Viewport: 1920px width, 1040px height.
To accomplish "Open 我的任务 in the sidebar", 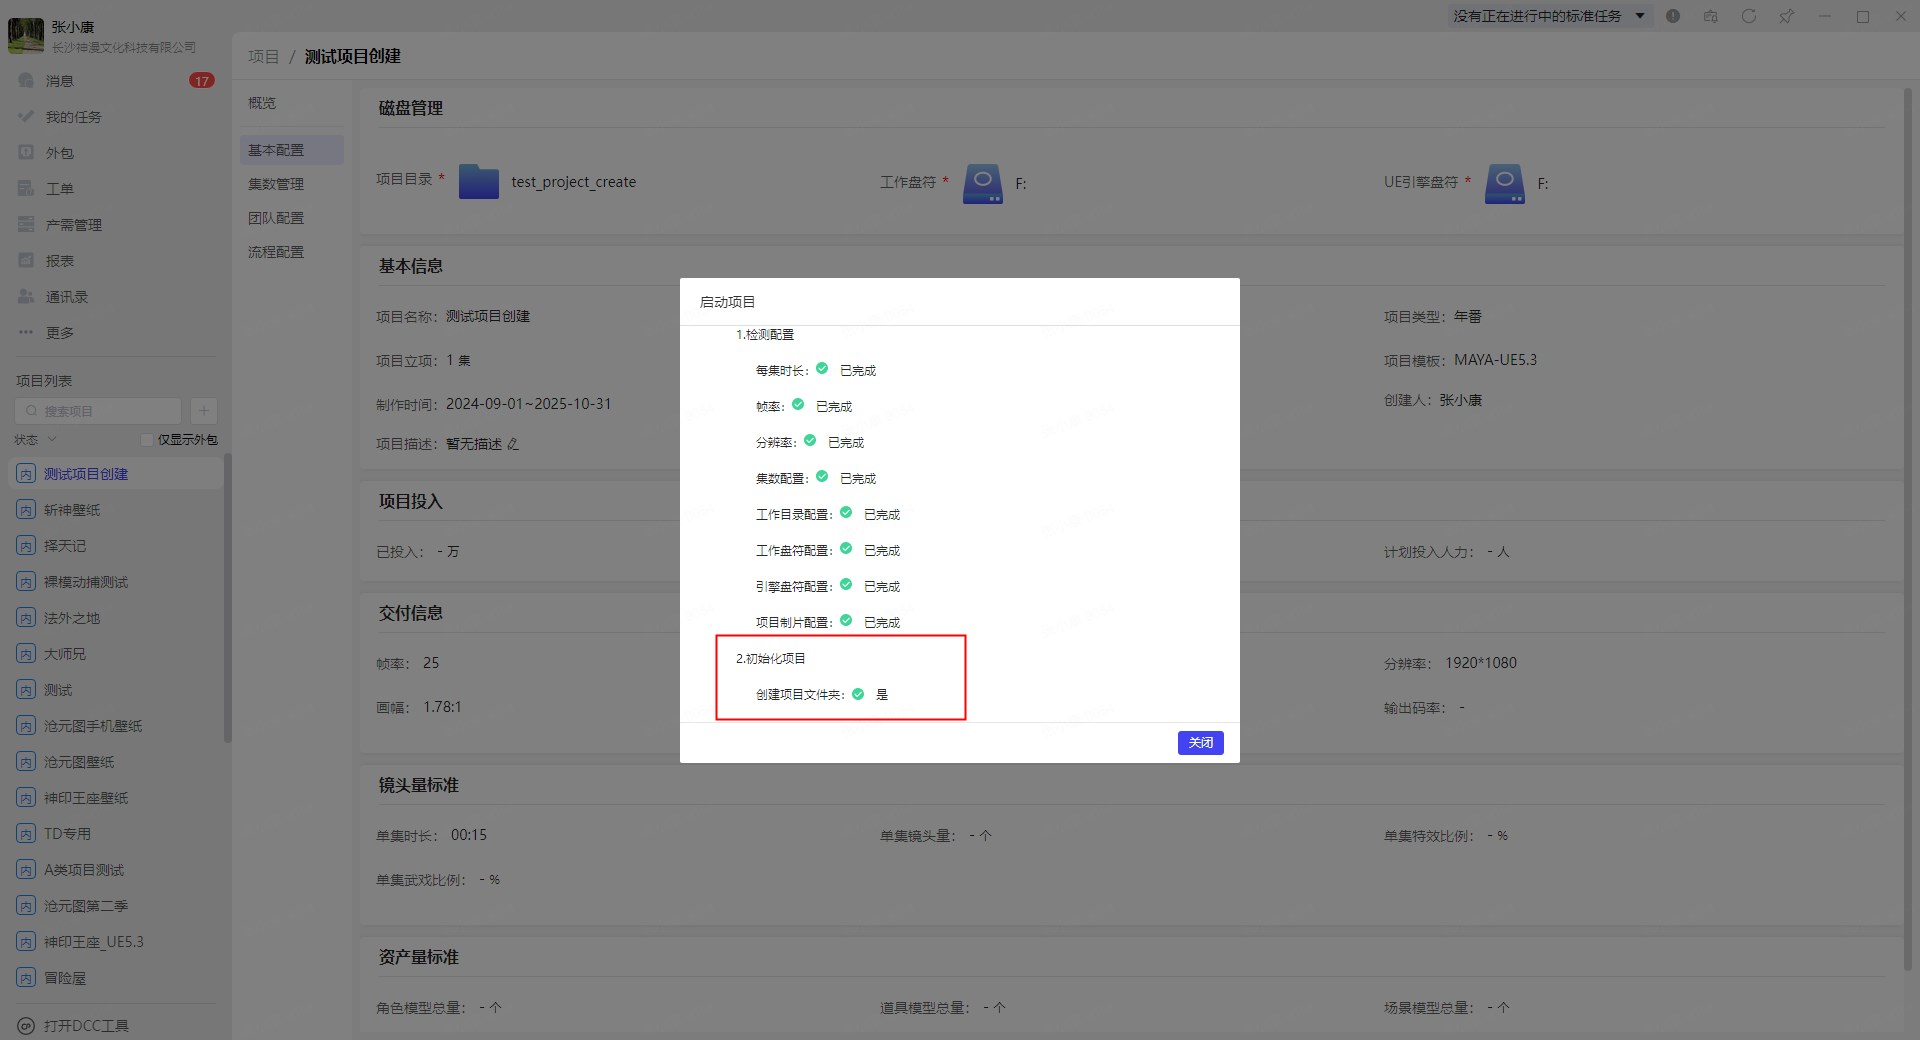I will tap(73, 117).
